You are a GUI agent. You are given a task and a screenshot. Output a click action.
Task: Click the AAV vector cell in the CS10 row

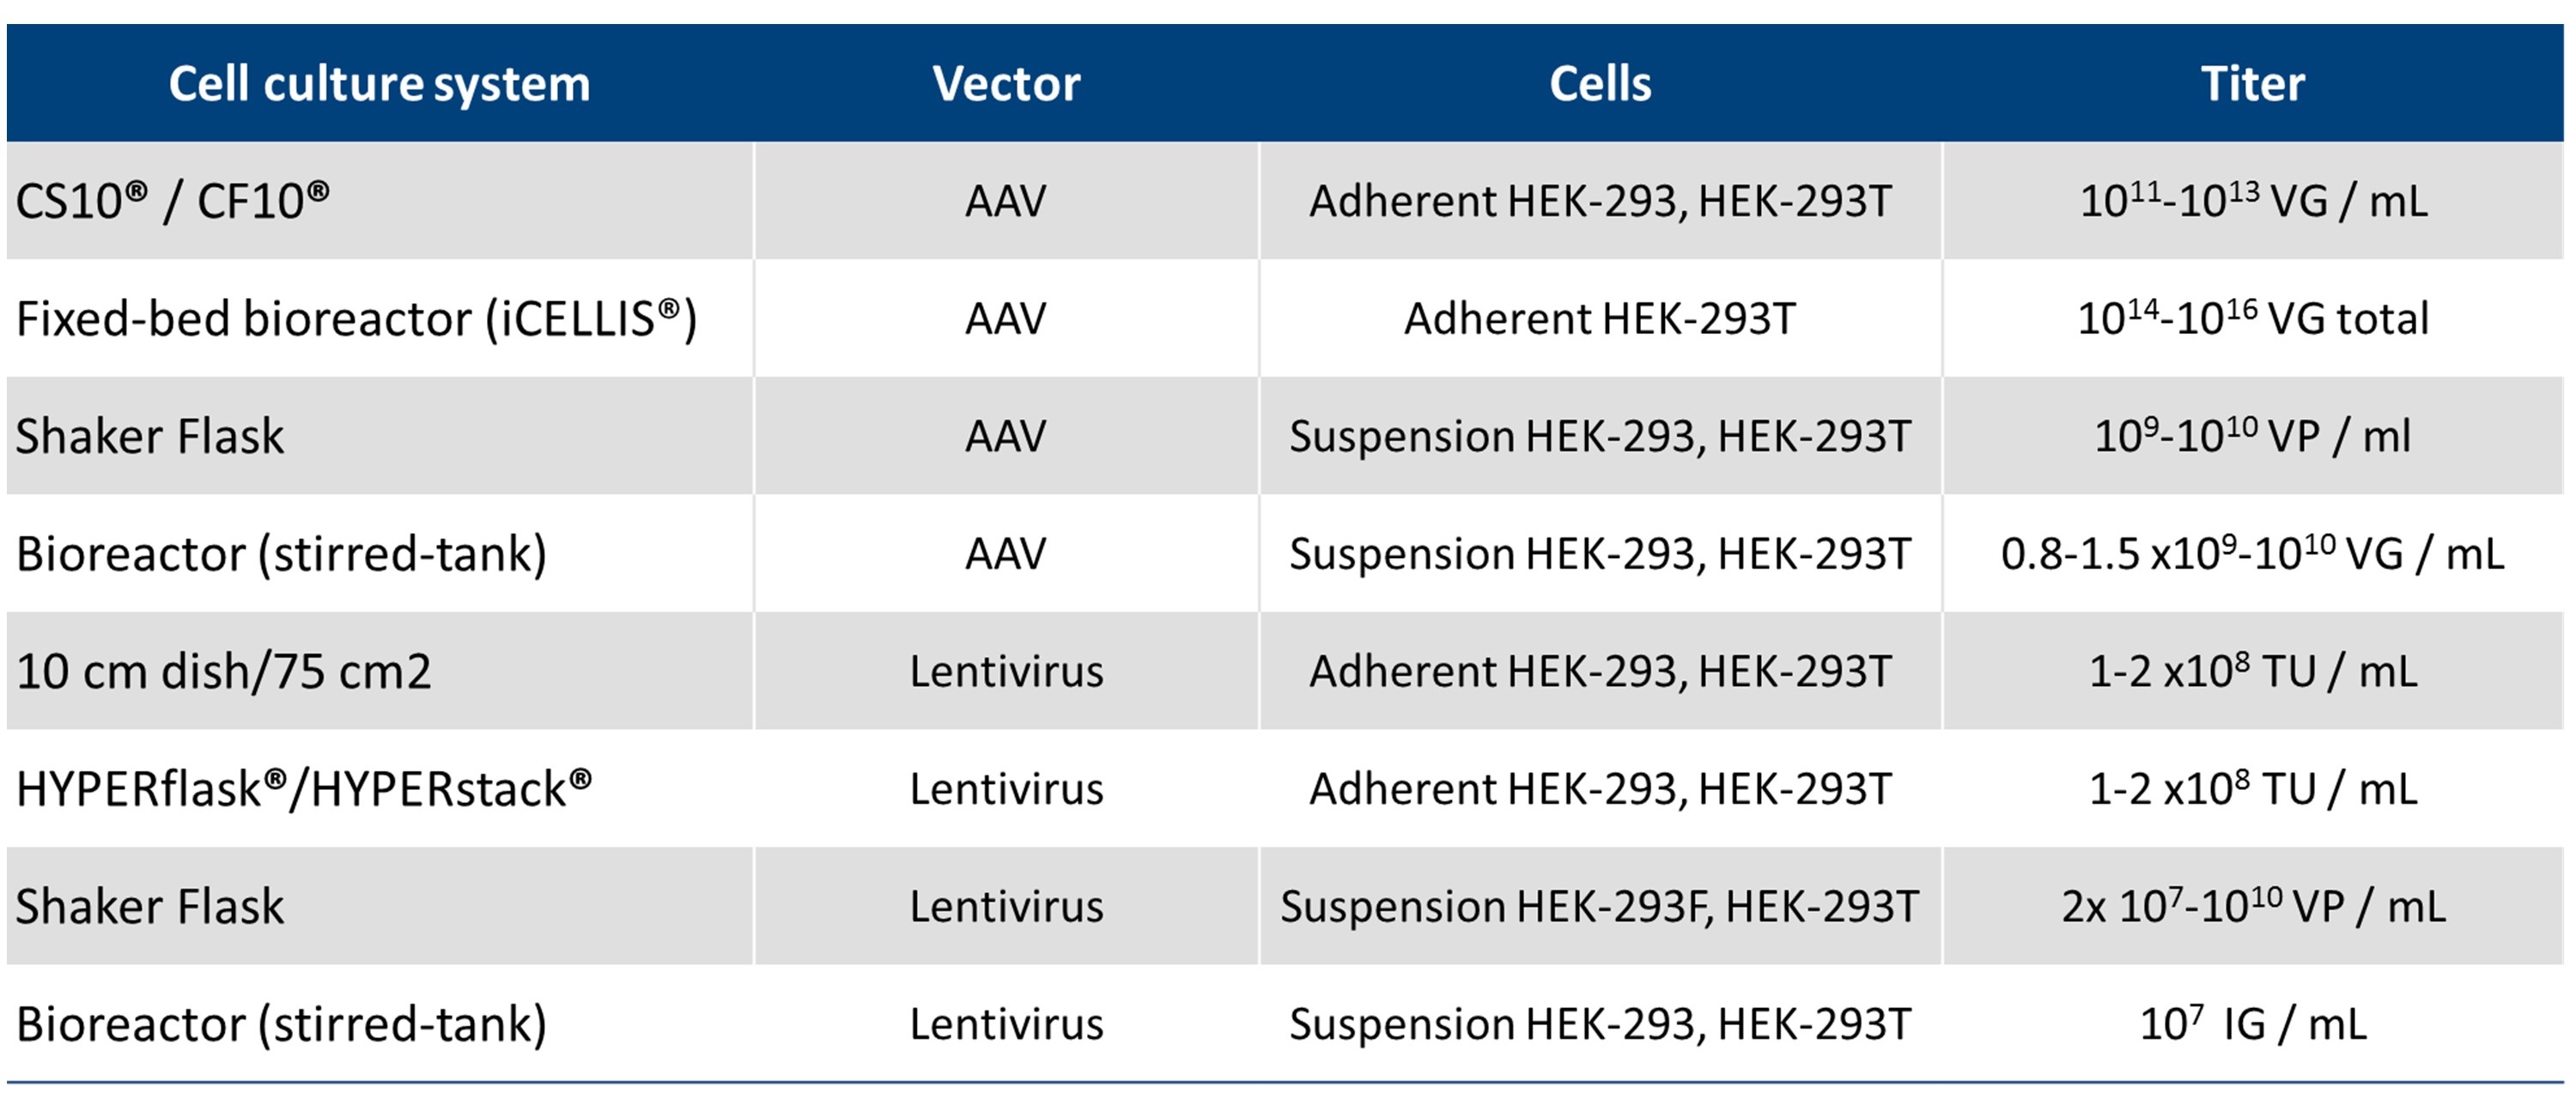coord(1006,201)
